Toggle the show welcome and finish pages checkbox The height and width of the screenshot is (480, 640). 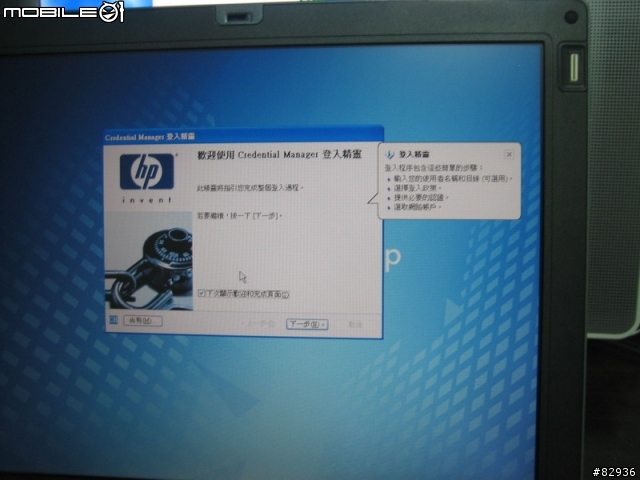201,293
